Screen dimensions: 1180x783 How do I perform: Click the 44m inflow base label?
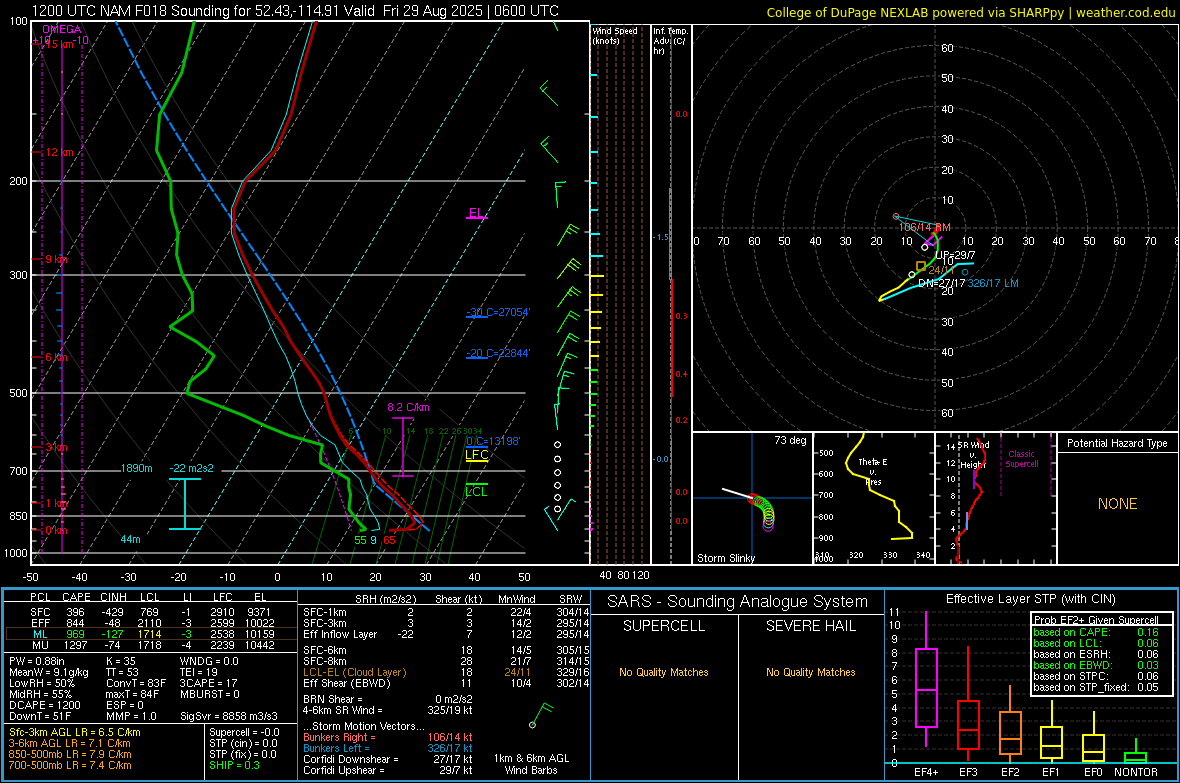point(130,539)
